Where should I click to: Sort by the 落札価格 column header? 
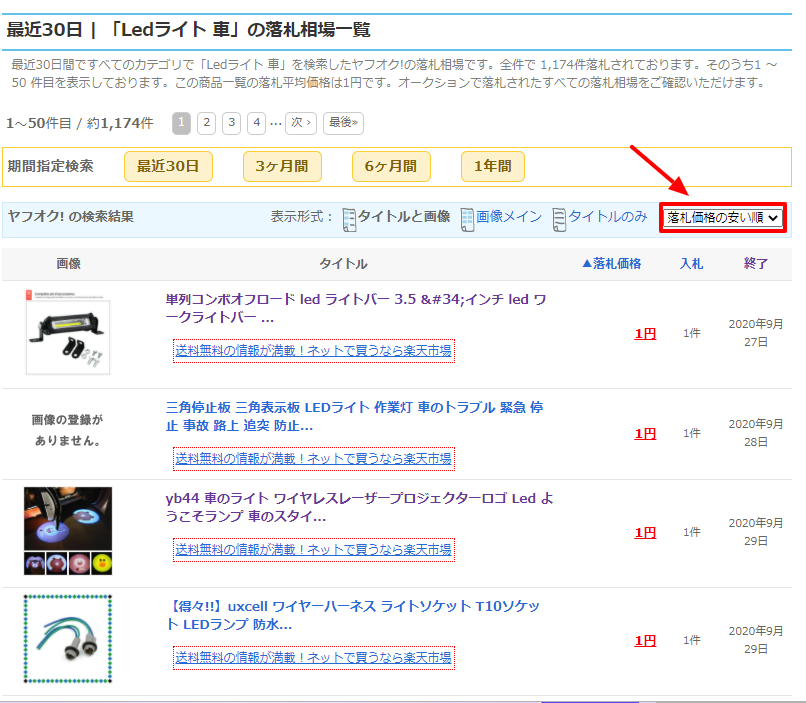[612, 264]
